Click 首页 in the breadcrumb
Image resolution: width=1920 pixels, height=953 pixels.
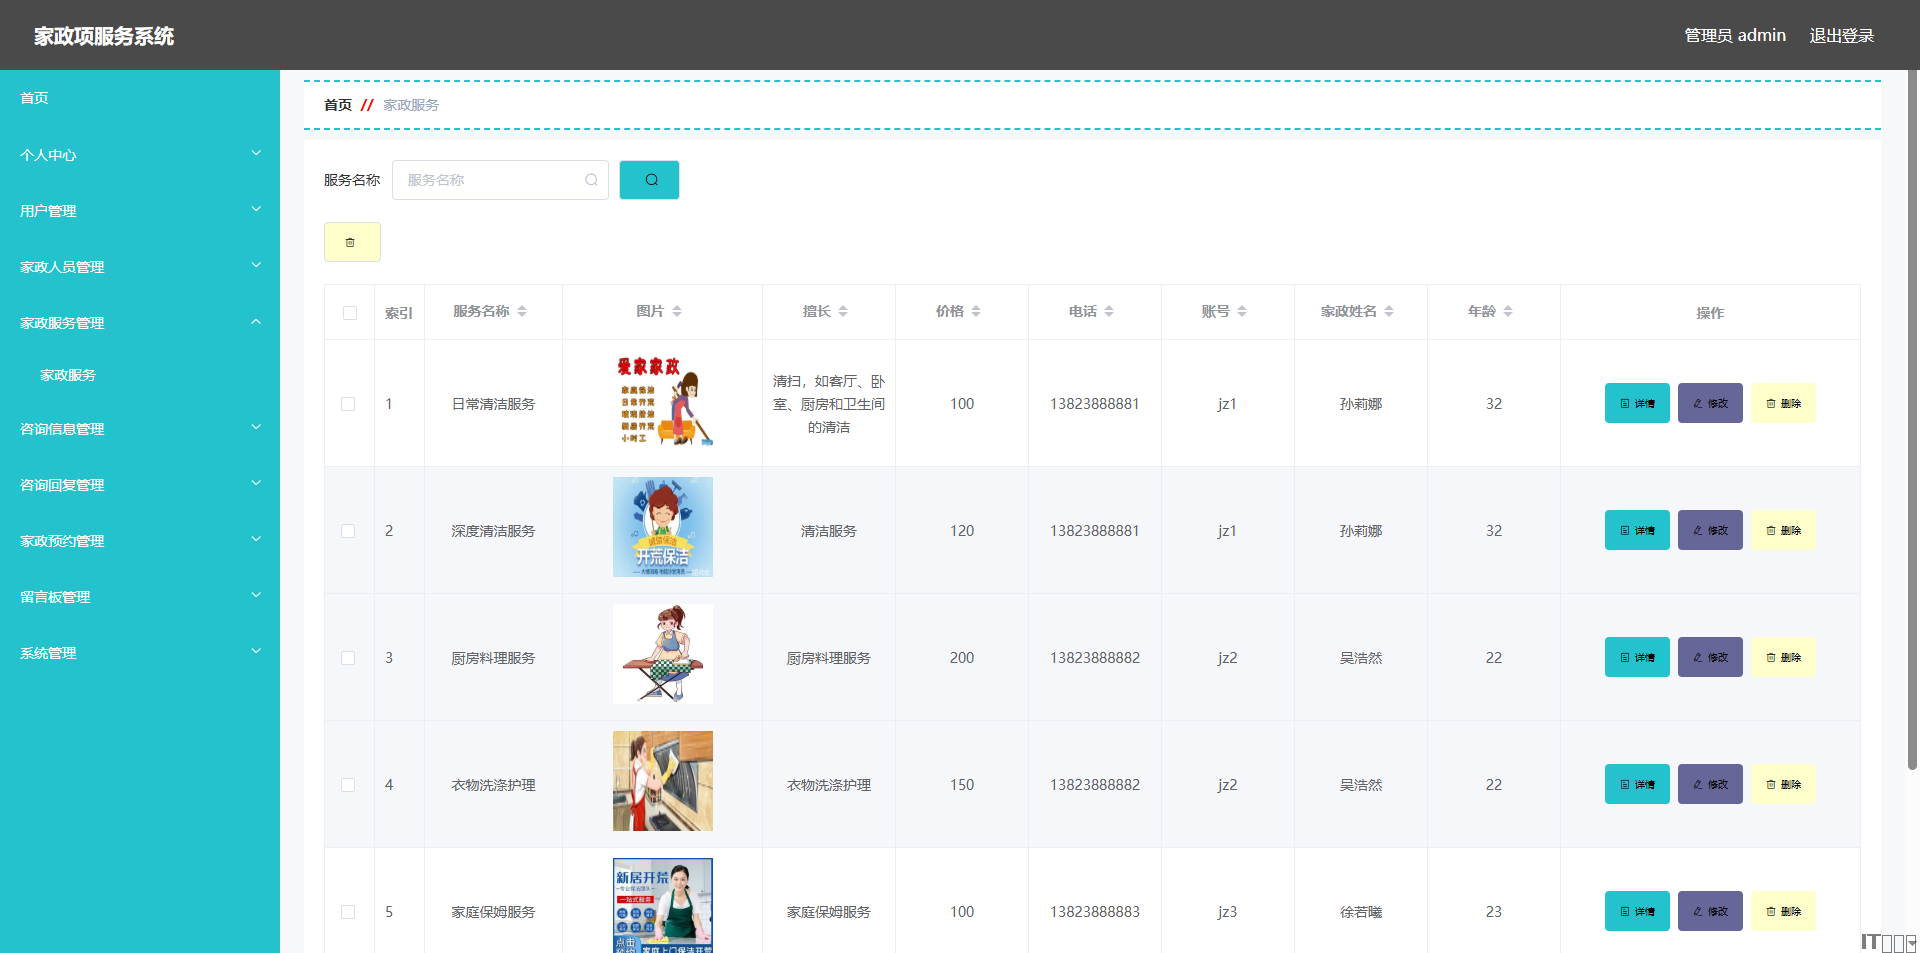[x=337, y=105]
